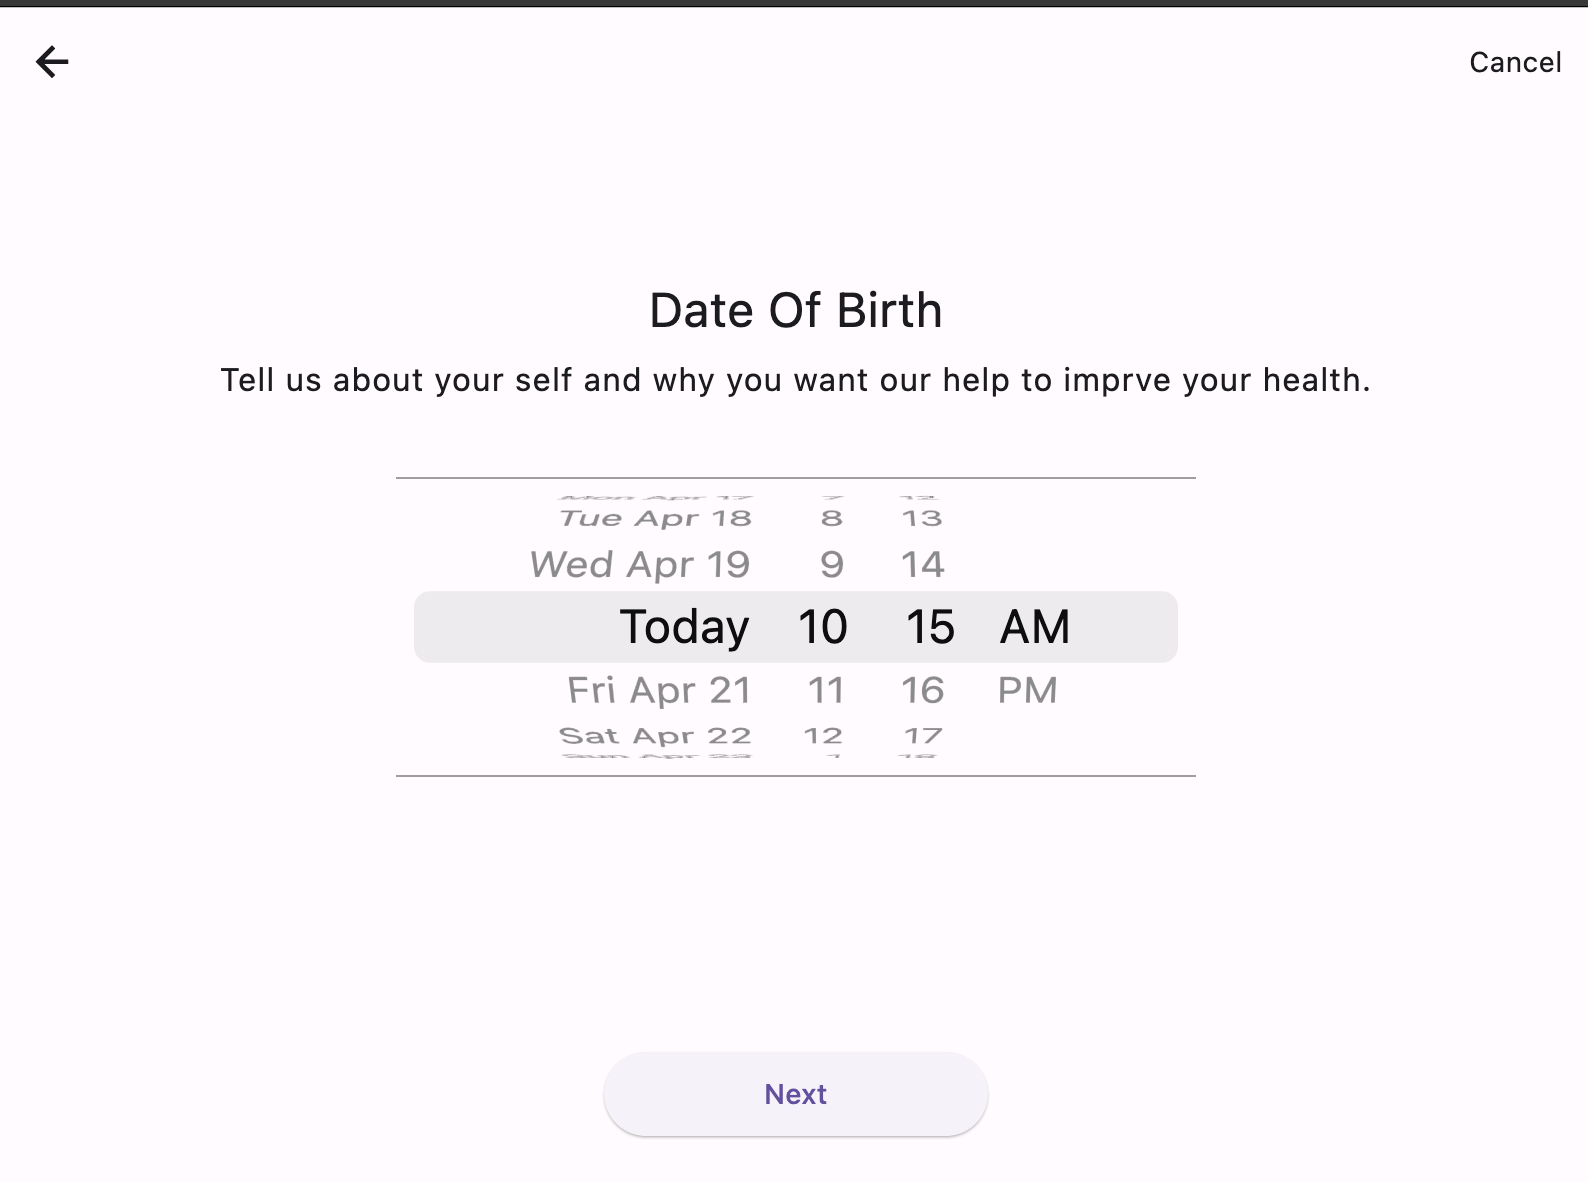Select minute 14 in the minute column
Image resolution: width=1588 pixels, height=1182 pixels.
(922, 563)
